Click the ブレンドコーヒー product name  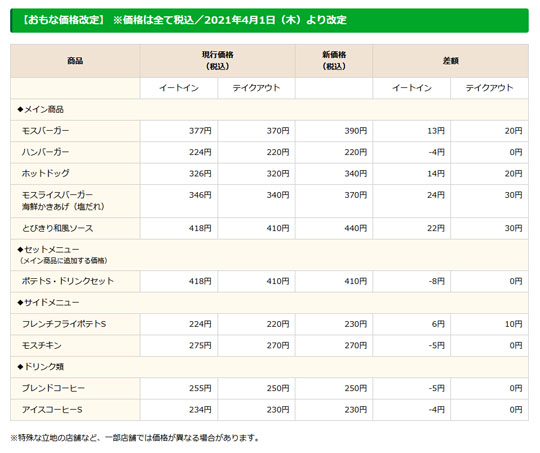point(53,388)
